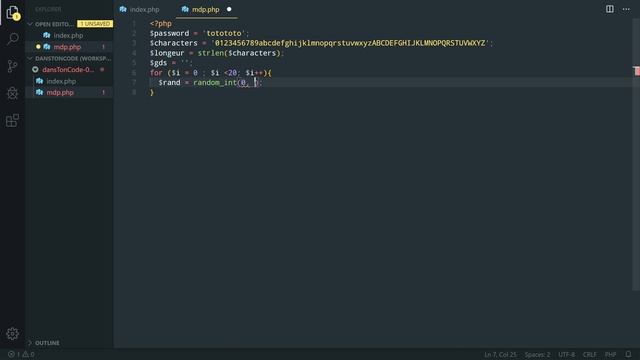
Task: Open mdp.php in workspace folder tree
Action: pos(60,93)
